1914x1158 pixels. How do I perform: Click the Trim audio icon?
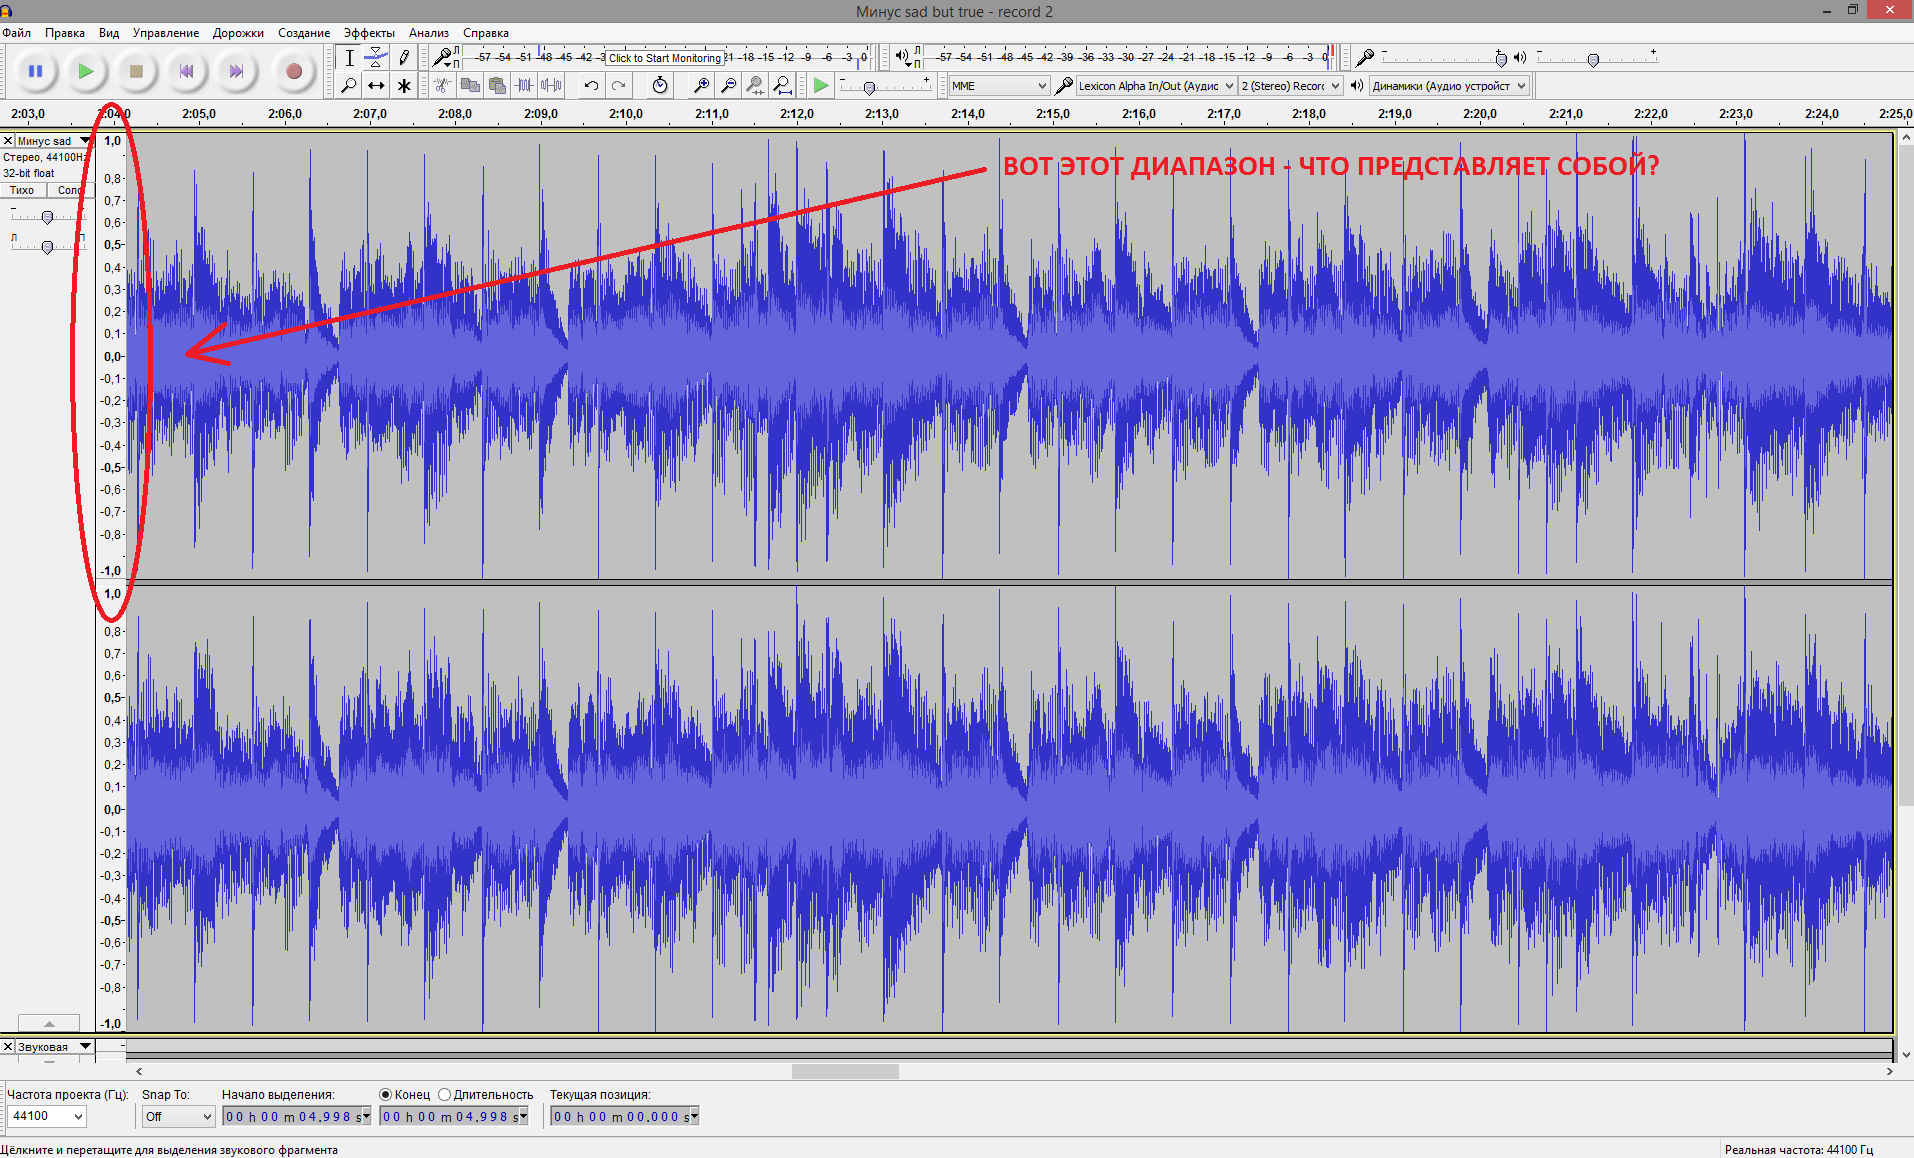click(524, 86)
